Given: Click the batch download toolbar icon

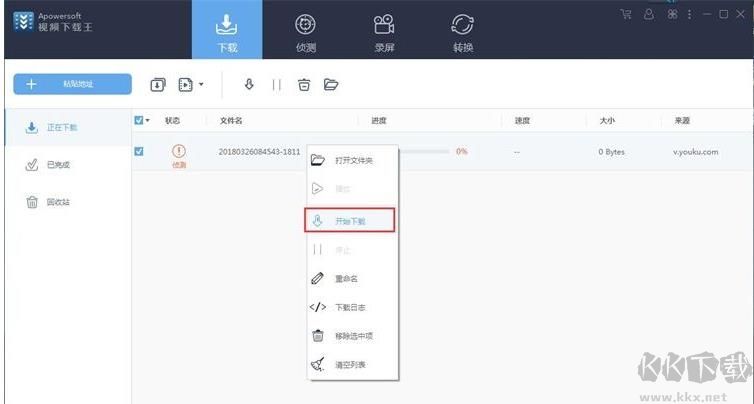Looking at the screenshot, I should (158, 85).
